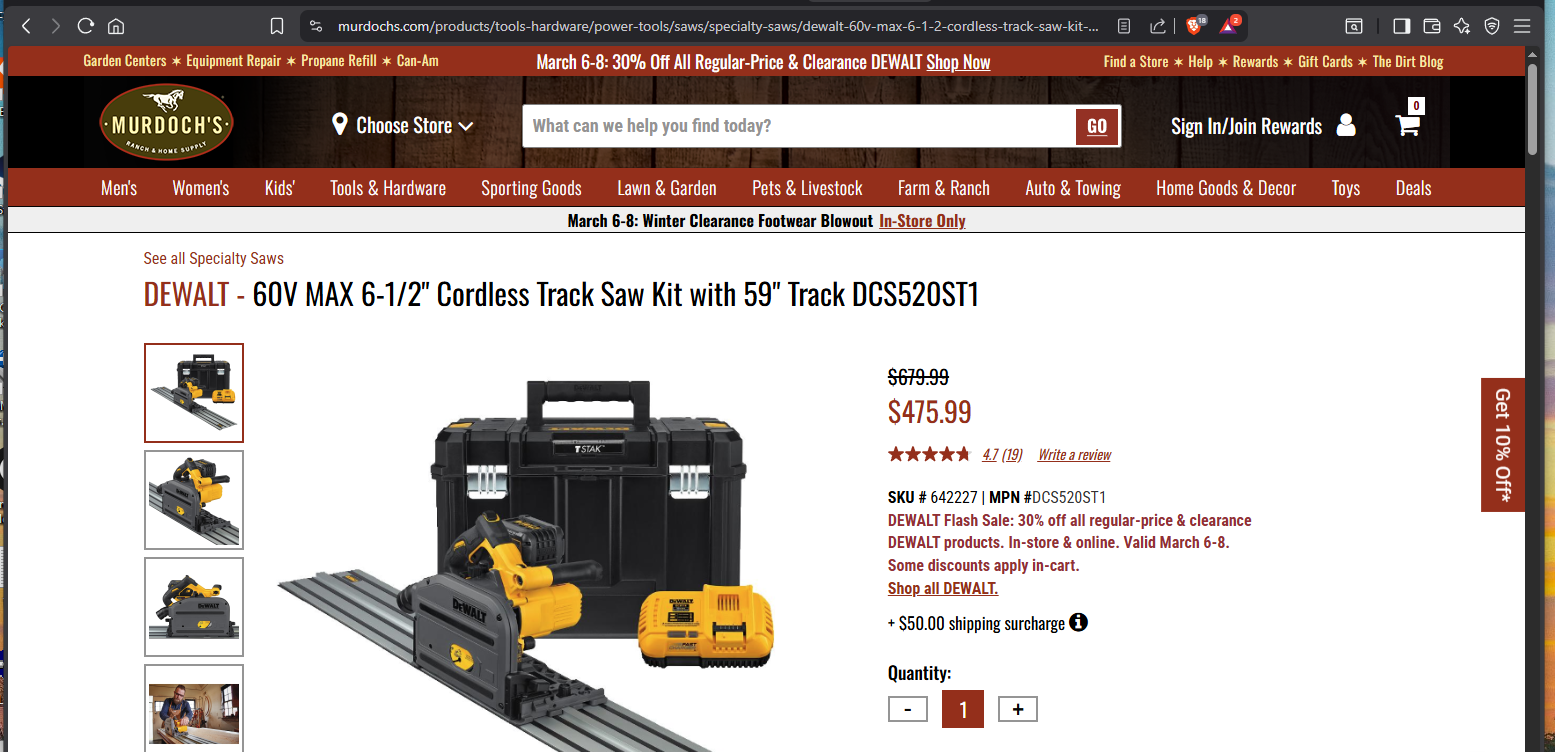Open the browser hamburger menu
This screenshot has height=752, width=1555.
click(1522, 26)
